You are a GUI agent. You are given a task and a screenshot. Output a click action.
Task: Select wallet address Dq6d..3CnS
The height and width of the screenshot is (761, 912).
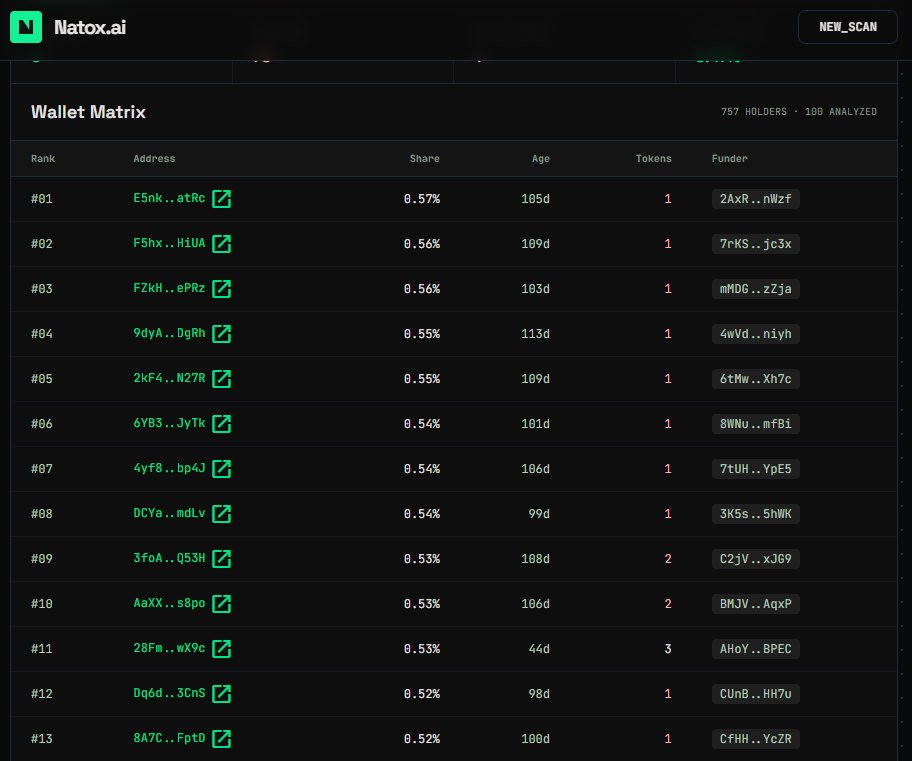pos(169,694)
